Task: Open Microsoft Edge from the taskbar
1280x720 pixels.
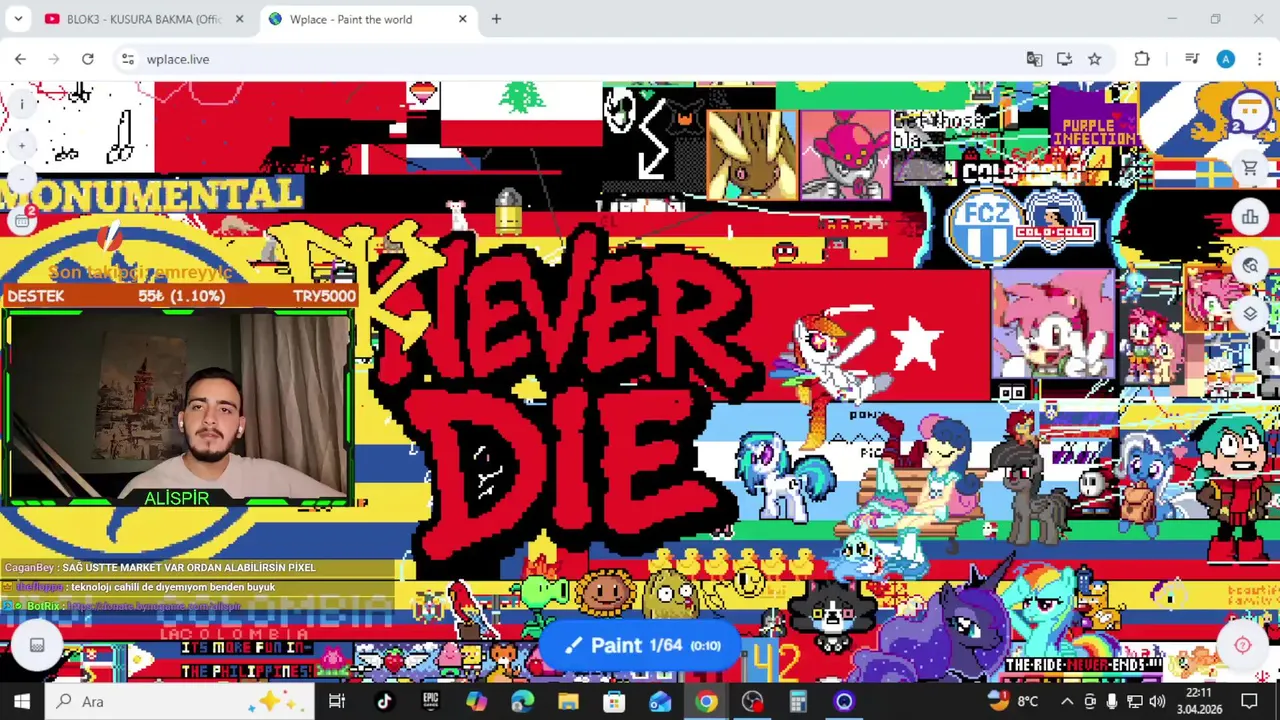Action: coord(522,701)
